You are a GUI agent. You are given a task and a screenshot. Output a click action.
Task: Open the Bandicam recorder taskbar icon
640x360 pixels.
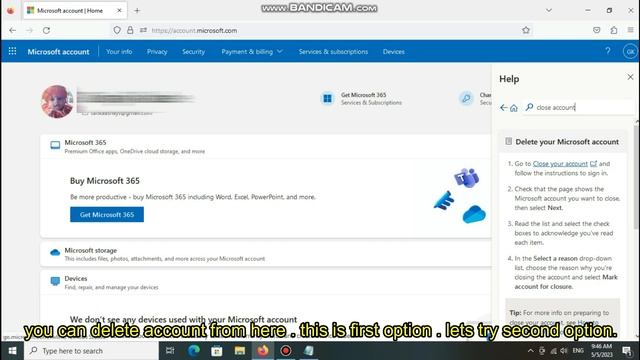click(x=286, y=351)
